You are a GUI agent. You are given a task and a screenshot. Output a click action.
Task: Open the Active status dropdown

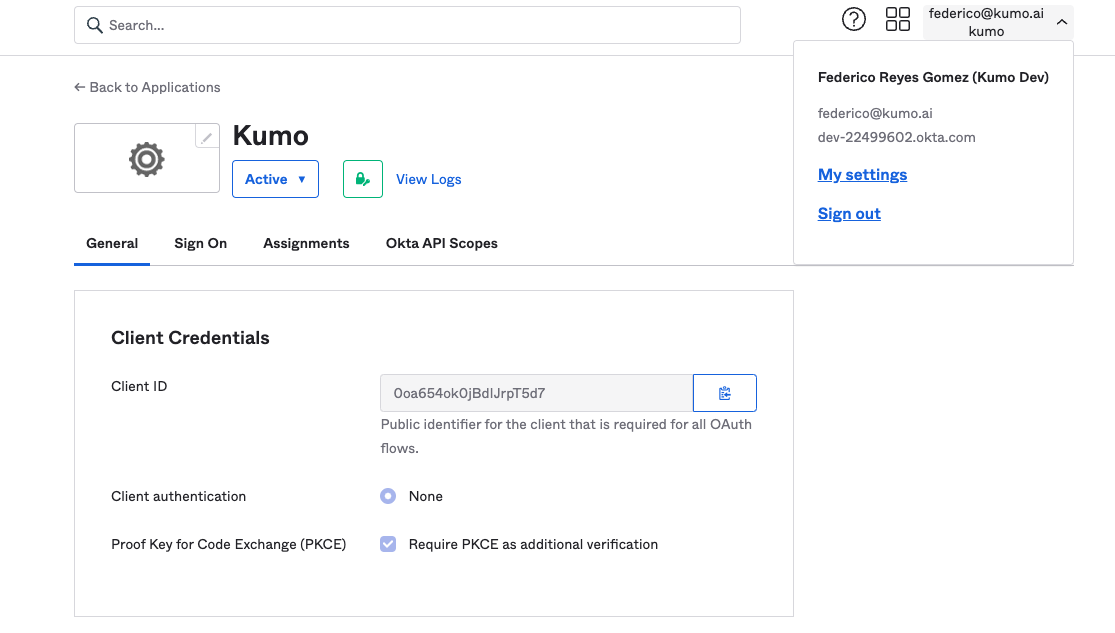click(x=275, y=179)
